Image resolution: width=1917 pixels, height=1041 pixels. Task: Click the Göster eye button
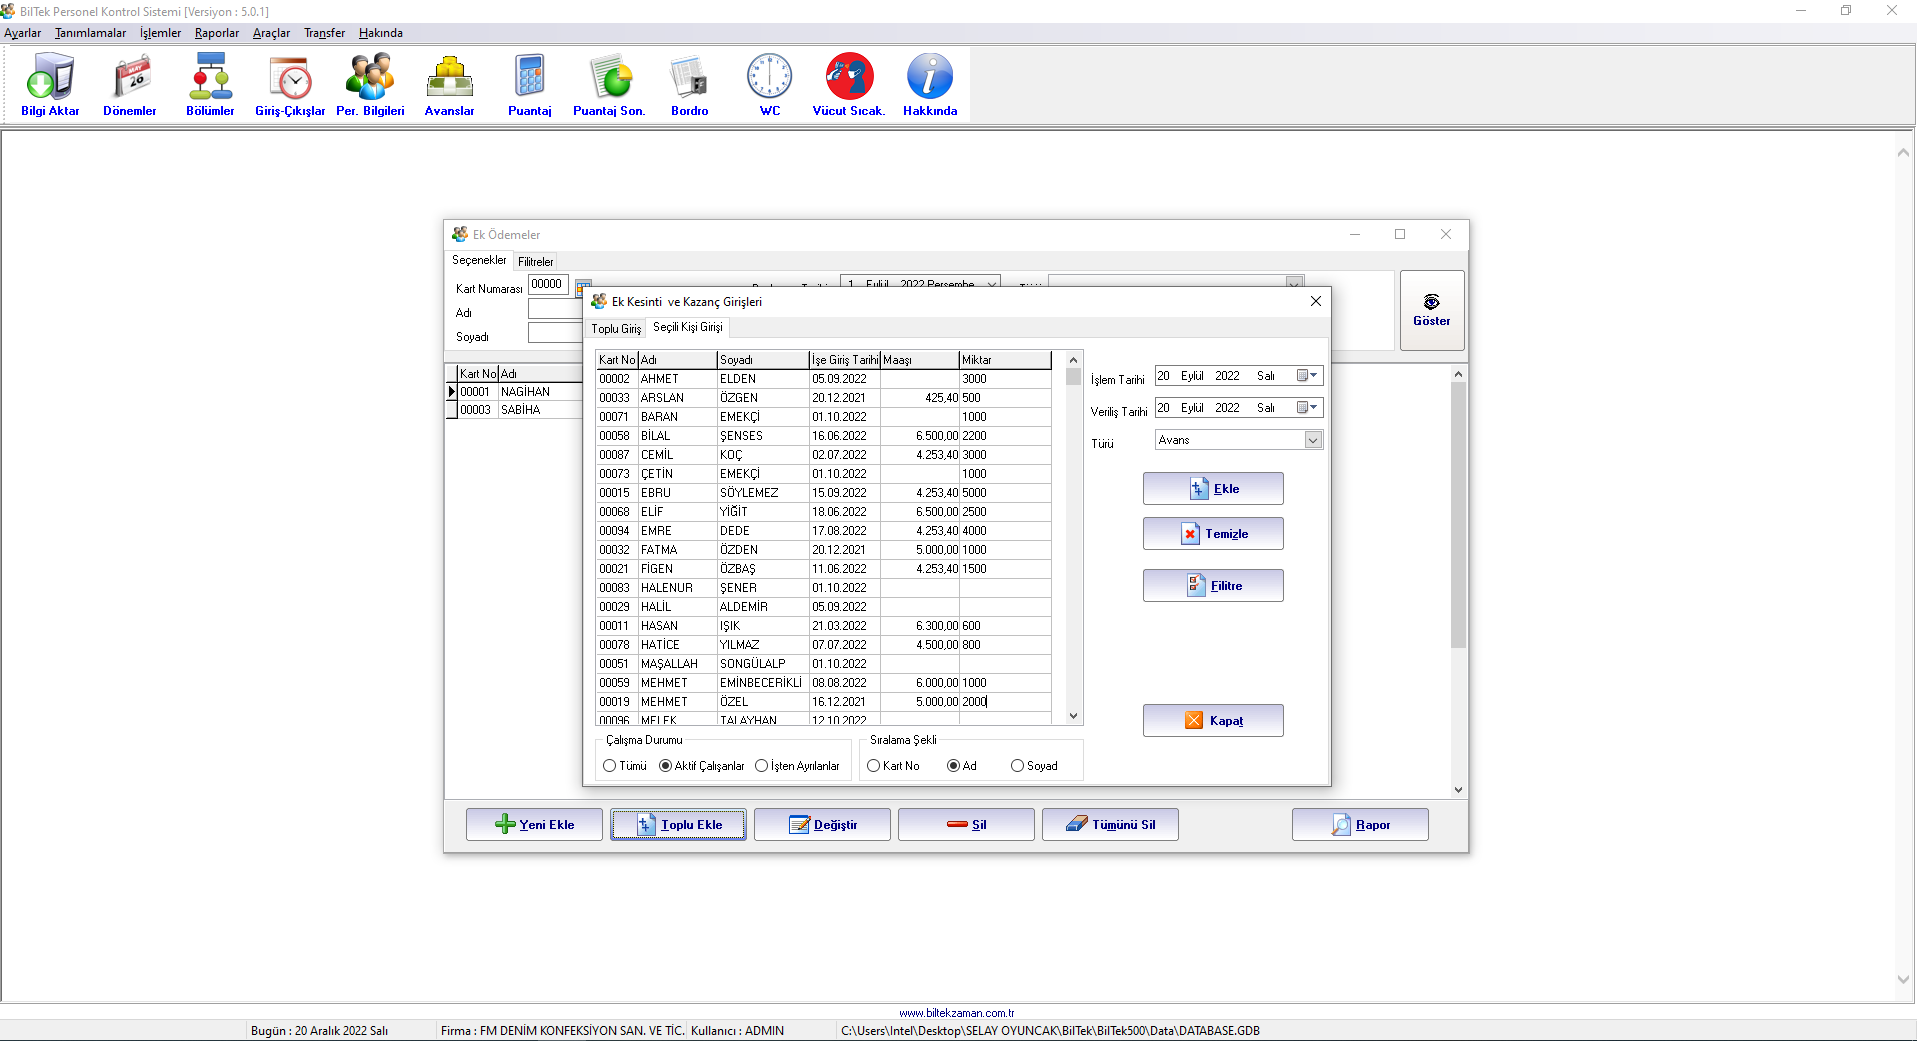pyautogui.click(x=1432, y=310)
